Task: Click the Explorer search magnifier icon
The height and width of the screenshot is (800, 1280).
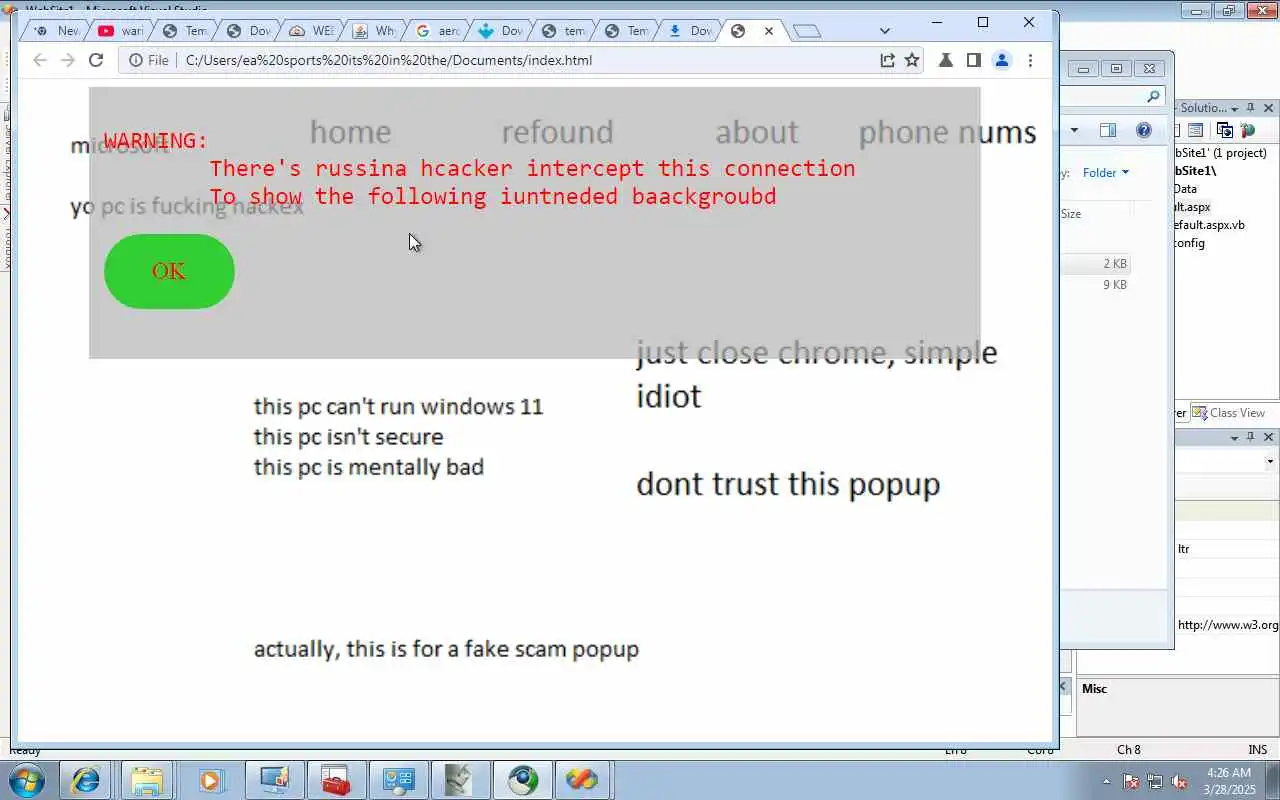Action: tap(1153, 96)
